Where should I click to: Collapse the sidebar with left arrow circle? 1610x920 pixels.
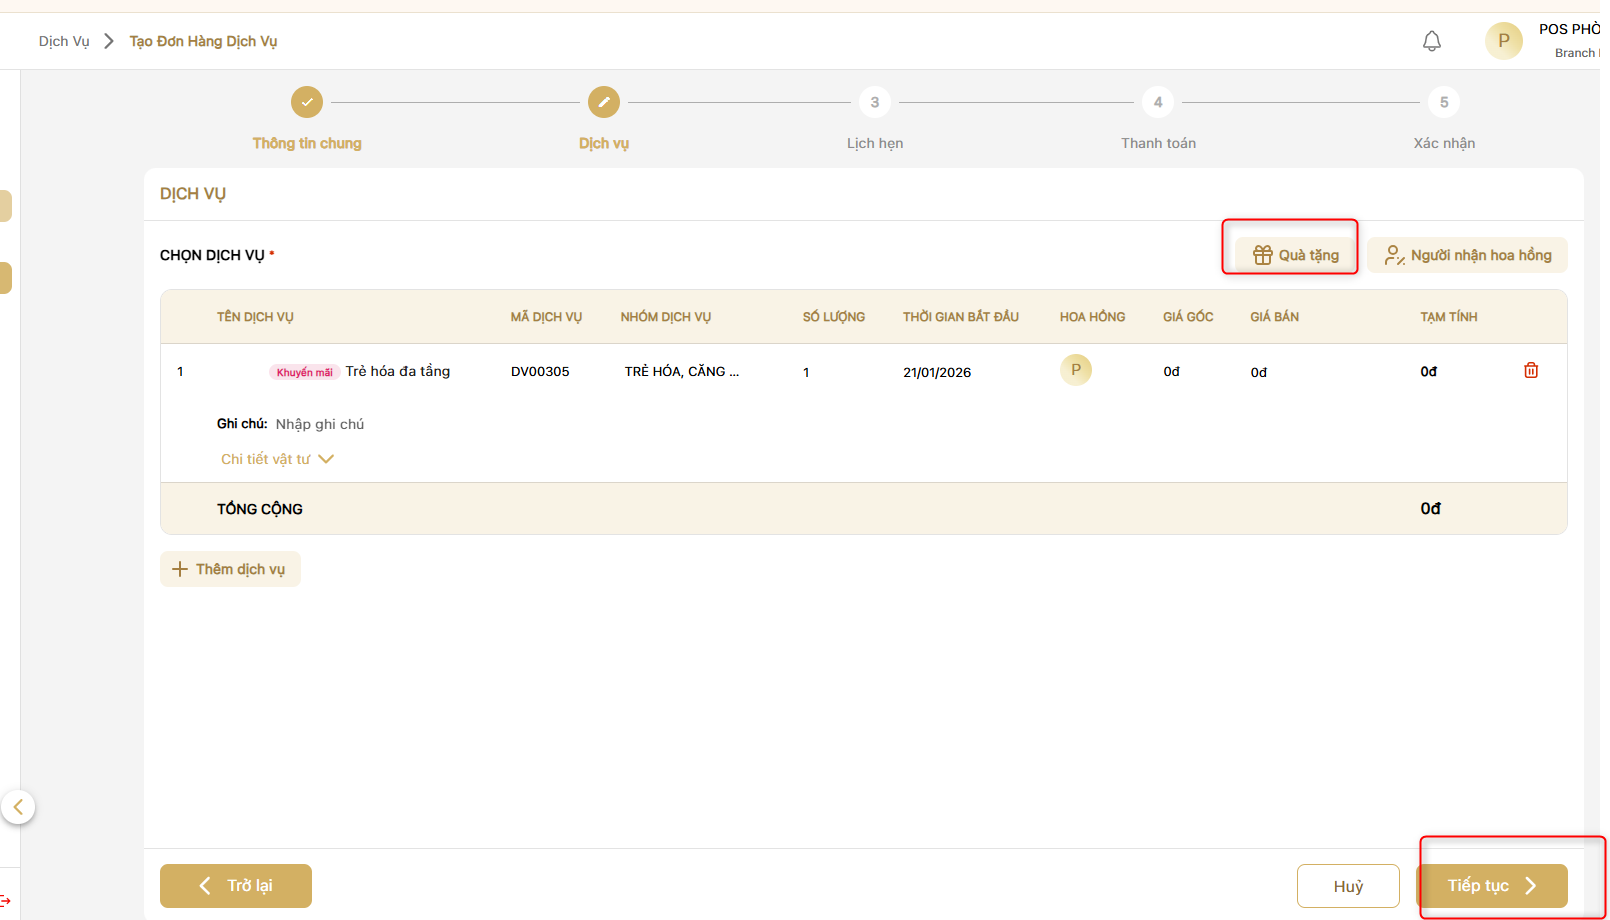click(18, 807)
